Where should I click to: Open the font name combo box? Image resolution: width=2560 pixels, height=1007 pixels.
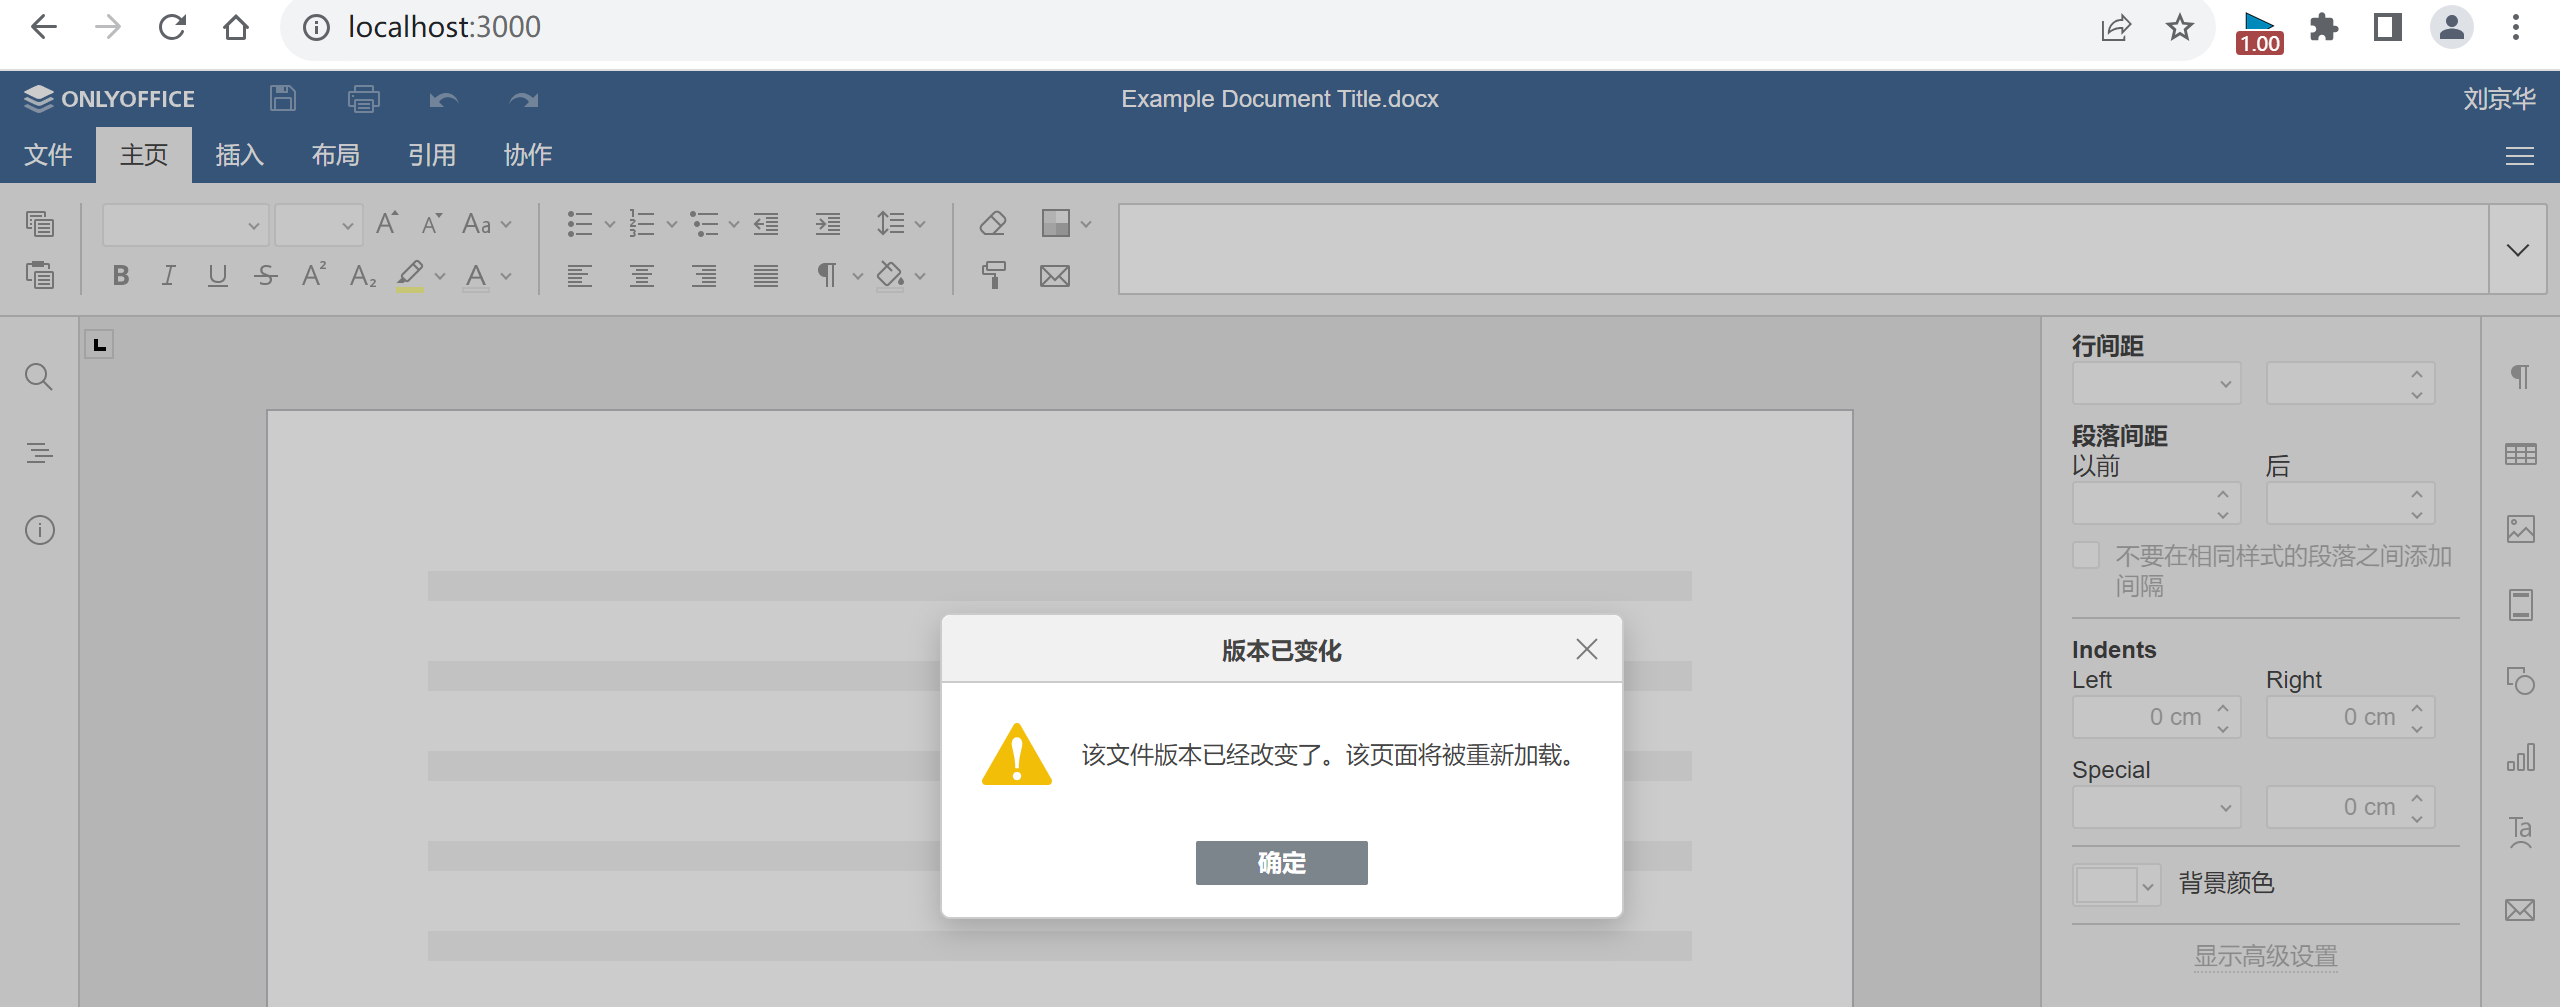coord(185,225)
